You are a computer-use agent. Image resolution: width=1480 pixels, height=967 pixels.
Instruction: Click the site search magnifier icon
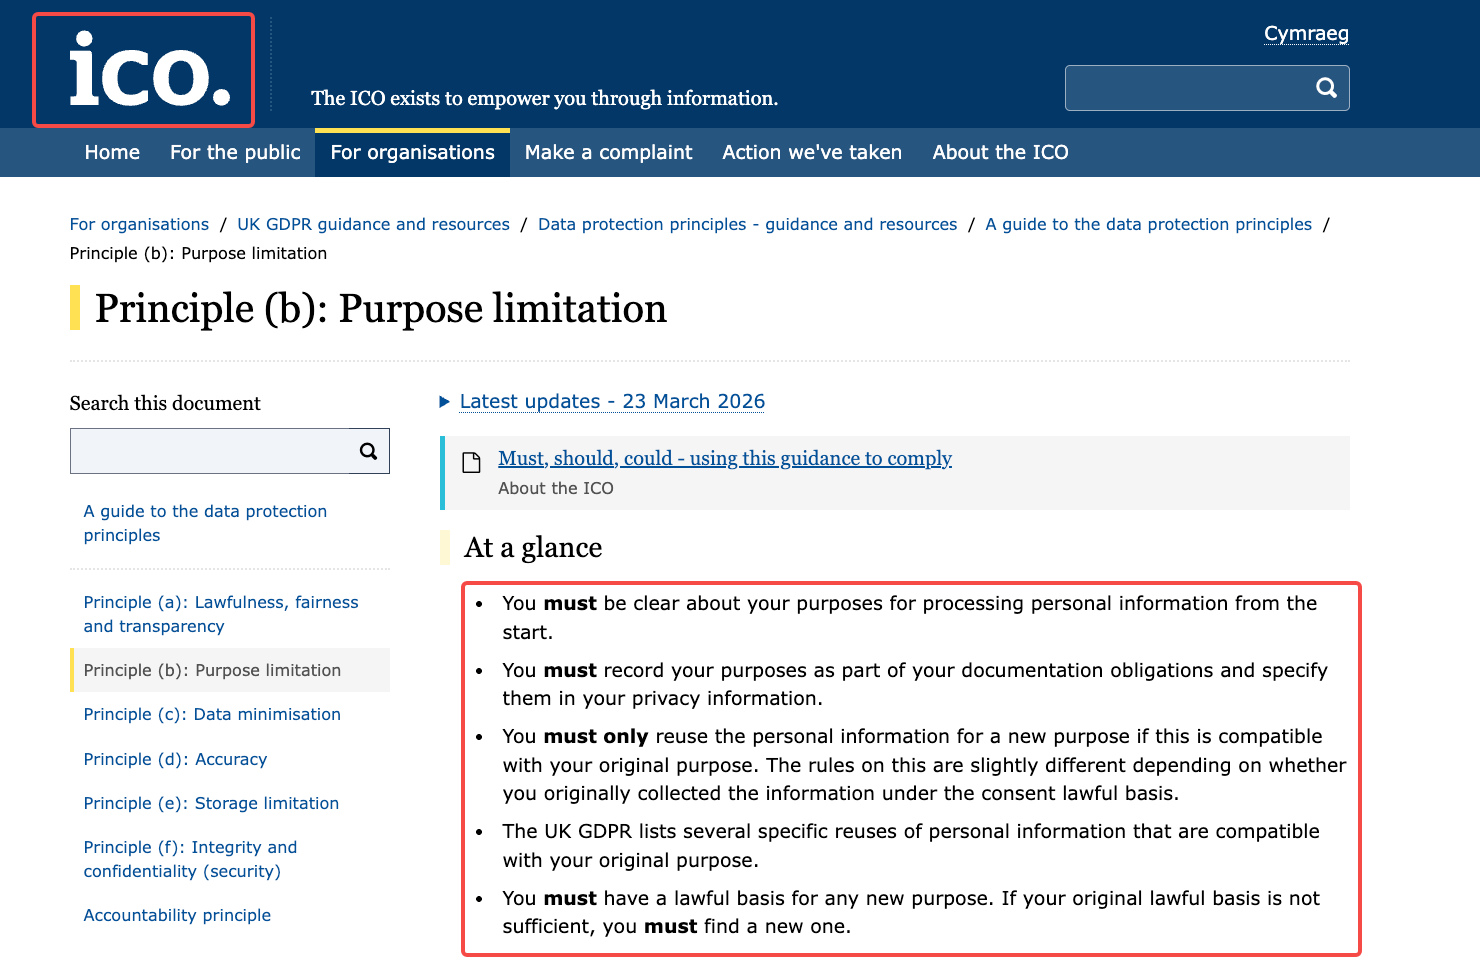click(x=1326, y=88)
